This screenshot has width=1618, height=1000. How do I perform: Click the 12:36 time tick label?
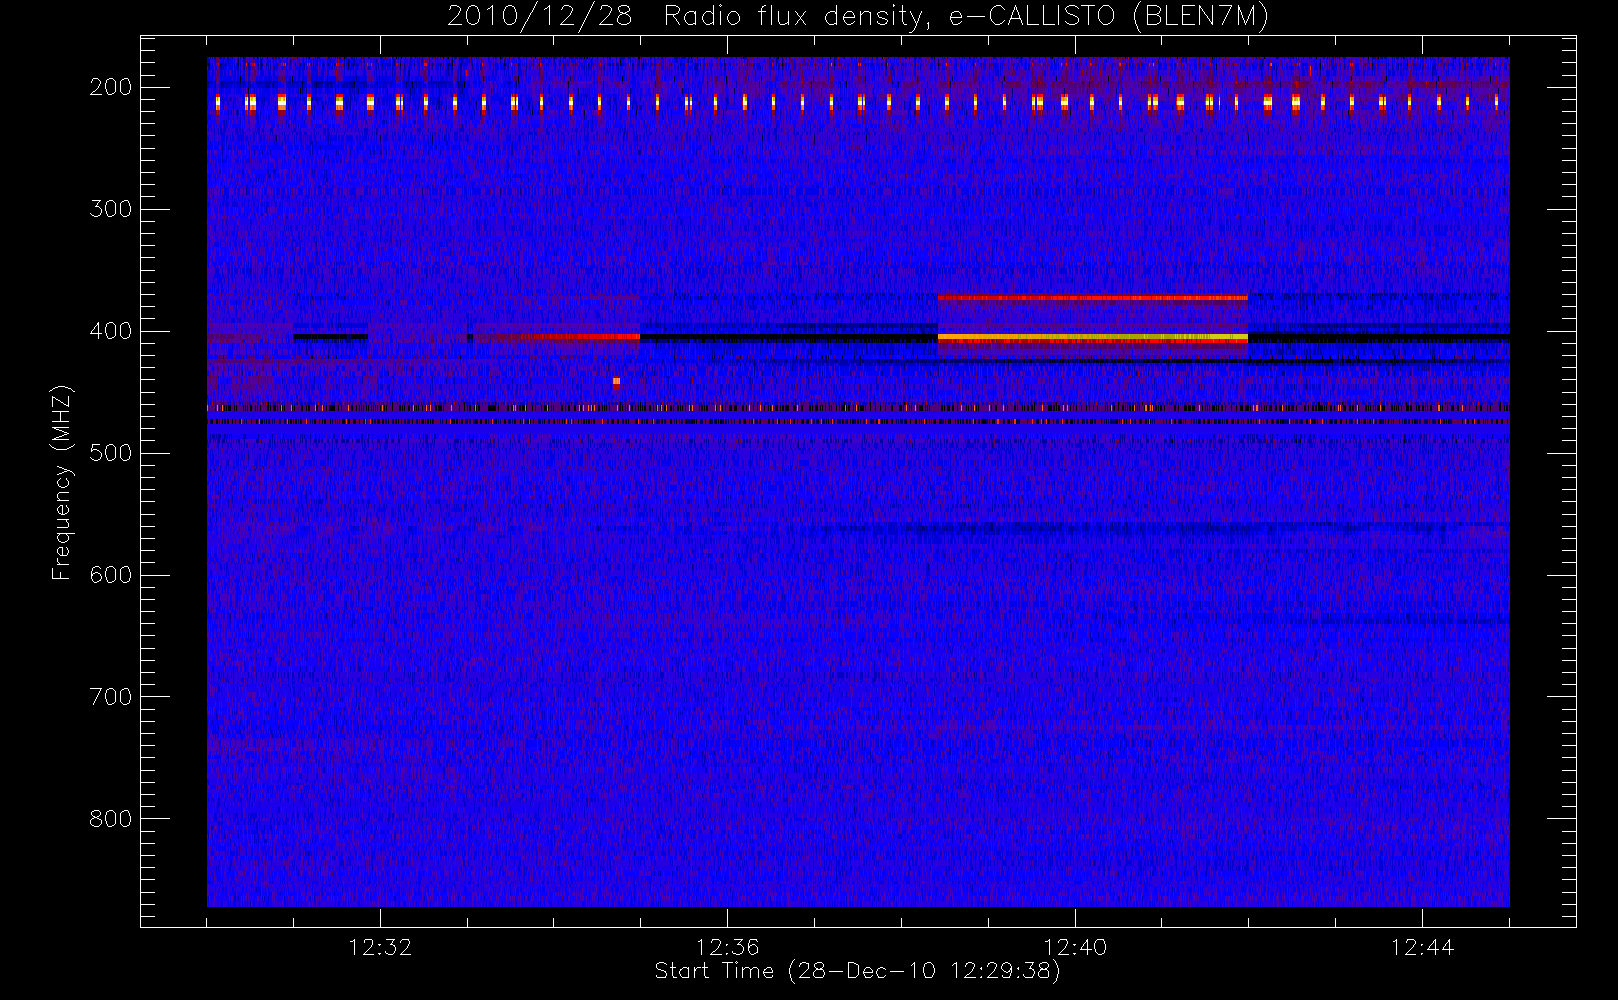(728, 947)
